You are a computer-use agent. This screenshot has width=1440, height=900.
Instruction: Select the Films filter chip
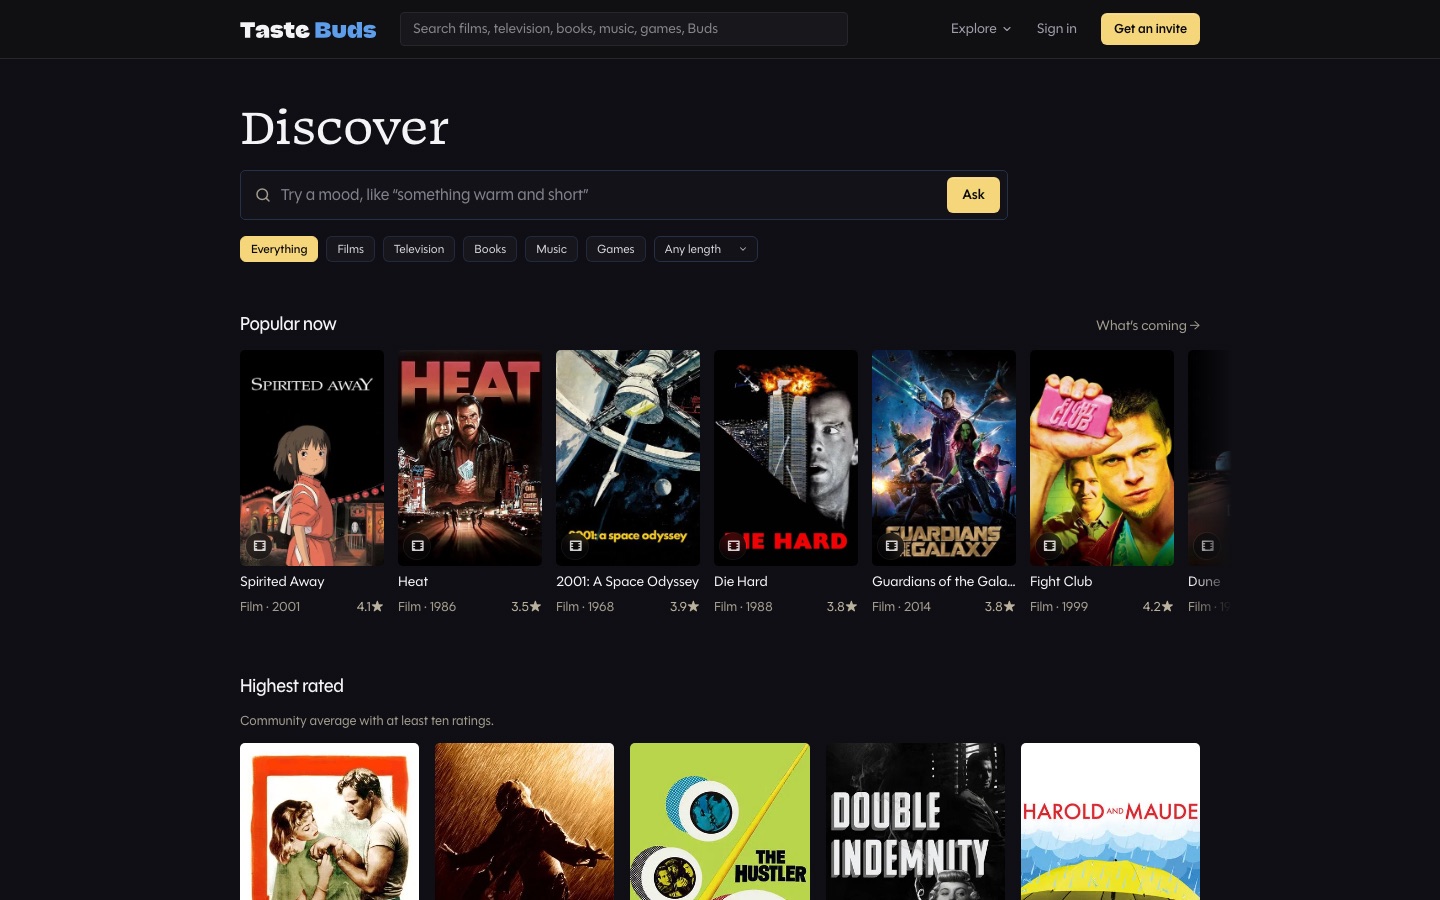pos(350,249)
